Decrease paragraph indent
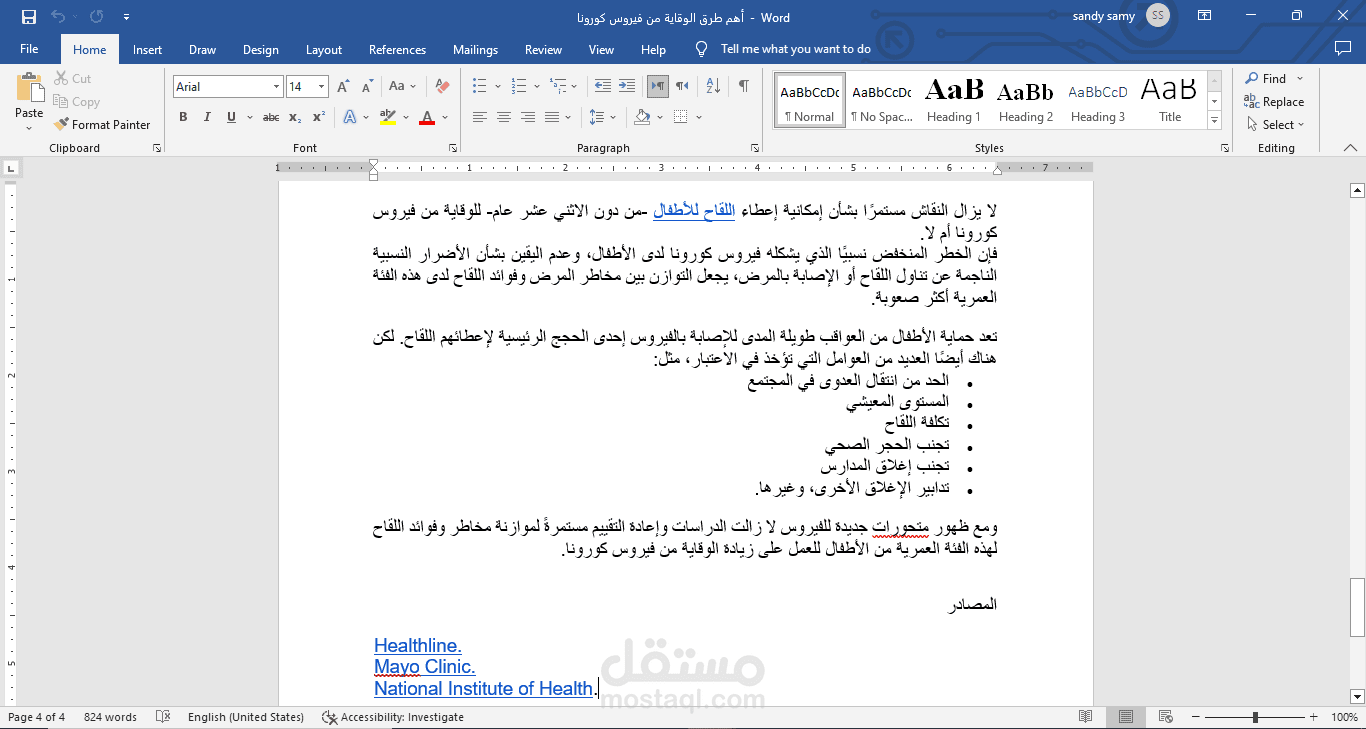The width and height of the screenshot is (1366, 729). pos(602,87)
